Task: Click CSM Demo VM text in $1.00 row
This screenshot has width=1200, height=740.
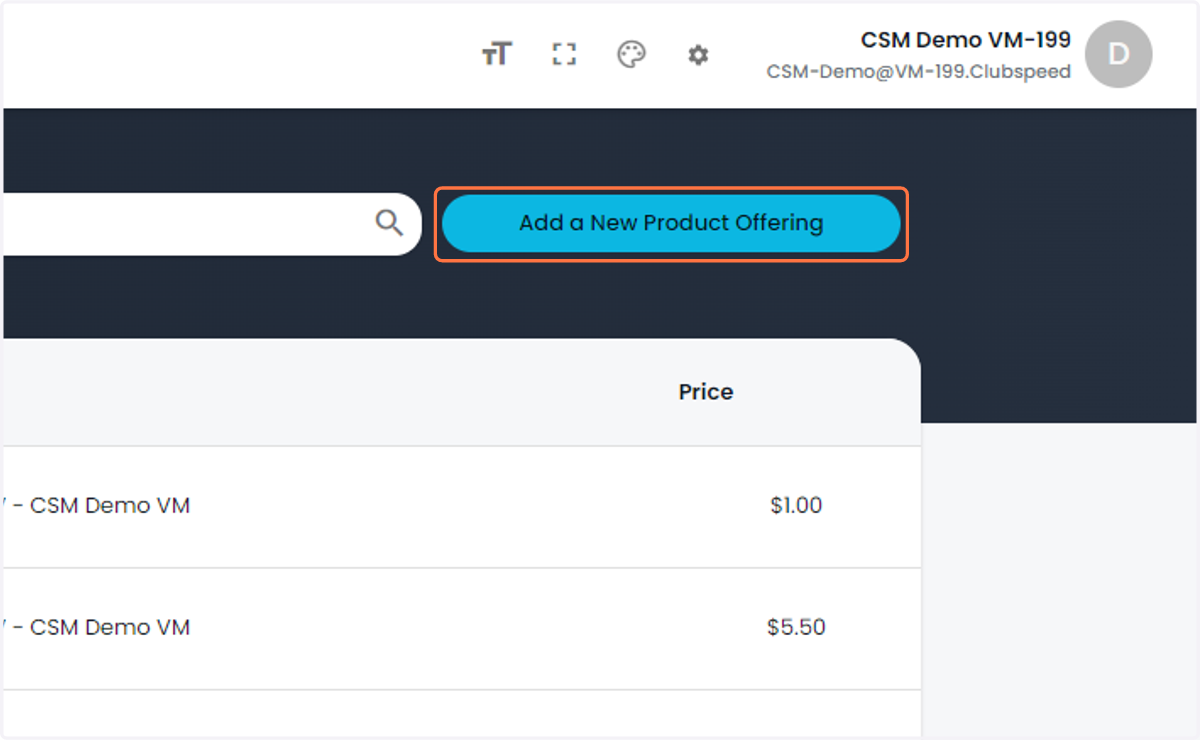Action: [110, 506]
